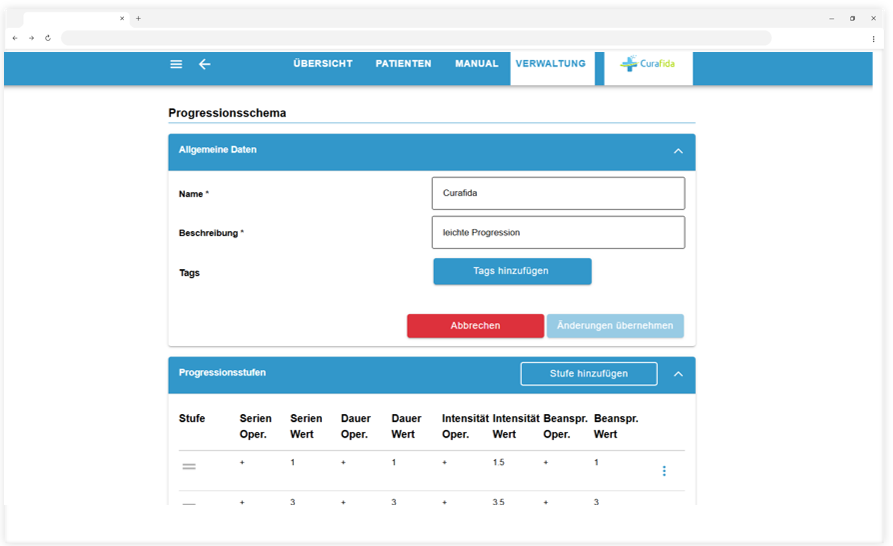Click the browser back arrow
893x546 pixels.
[x=15, y=38]
